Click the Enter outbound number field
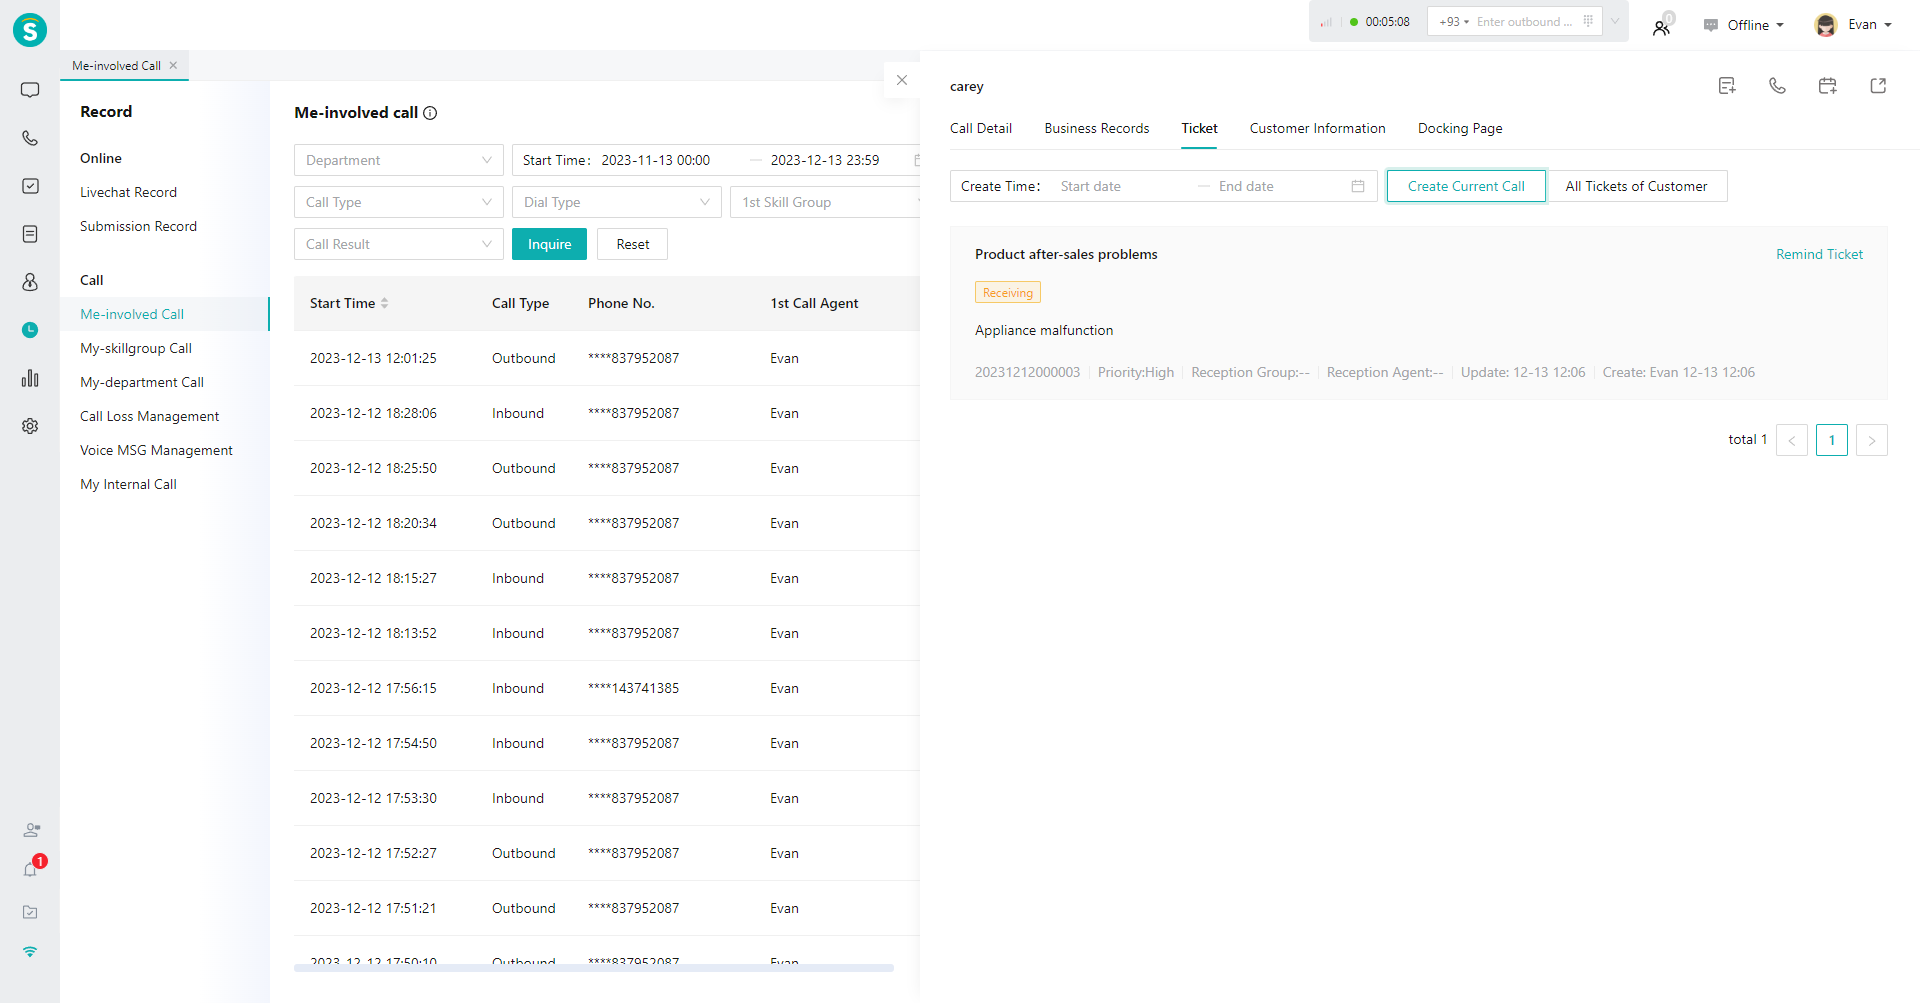This screenshot has width=1920, height=1003. 1524,22
